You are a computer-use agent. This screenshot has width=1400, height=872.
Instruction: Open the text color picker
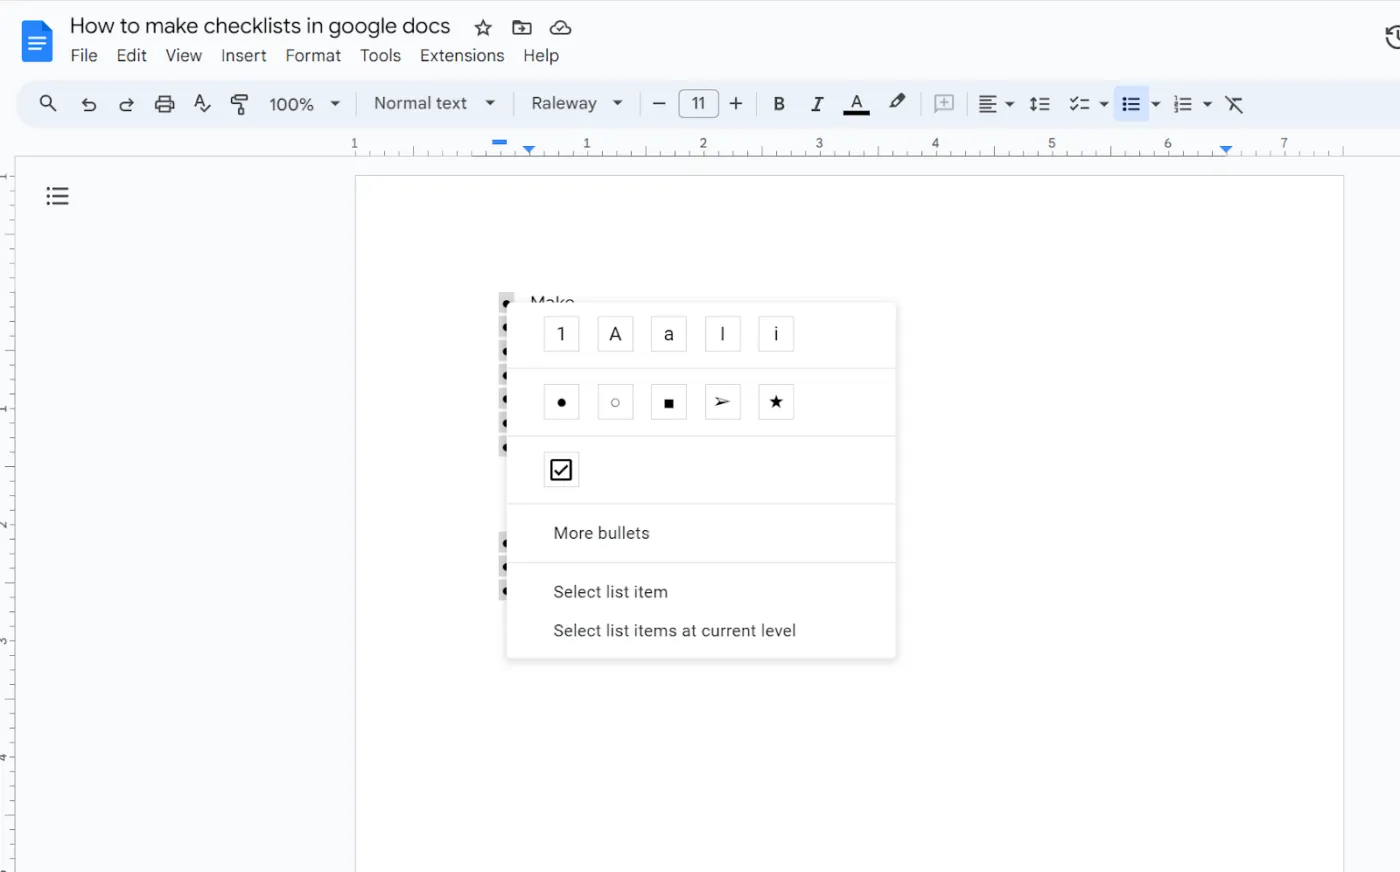click(856, 103)
